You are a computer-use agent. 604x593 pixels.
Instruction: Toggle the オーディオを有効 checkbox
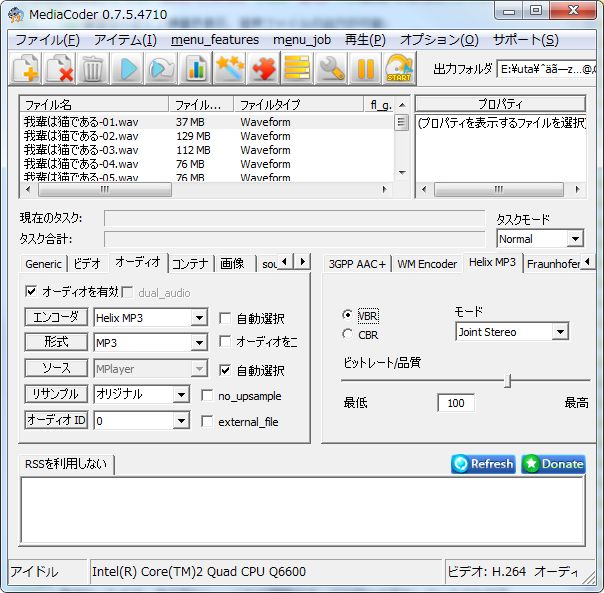click(x=31, y=291)
